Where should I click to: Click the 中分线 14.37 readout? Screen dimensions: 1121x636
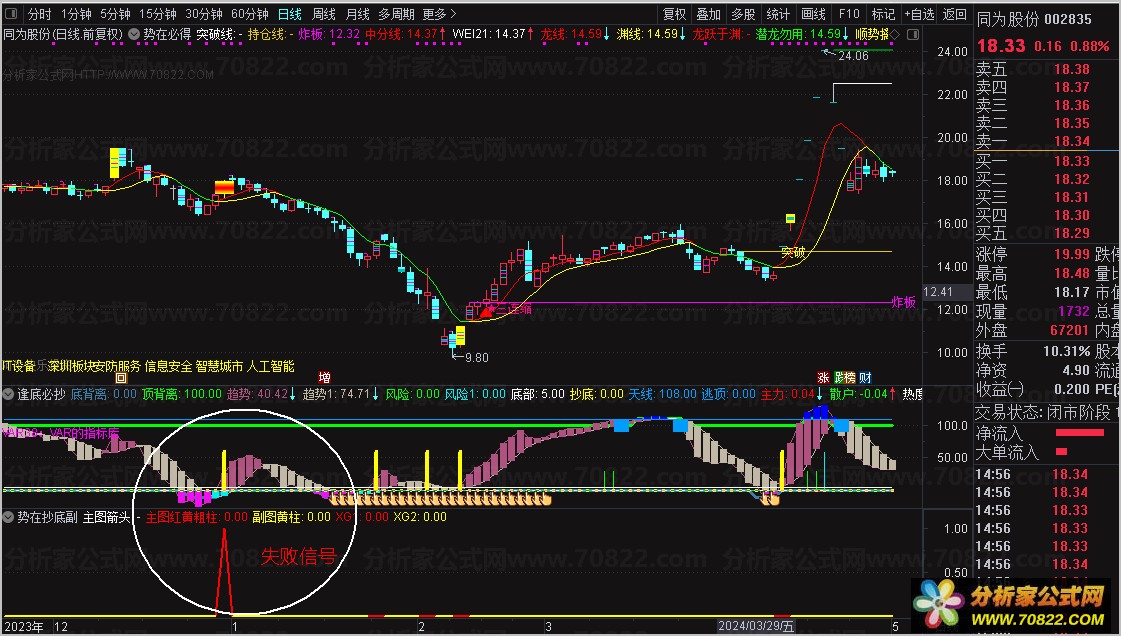coord(405,34)
